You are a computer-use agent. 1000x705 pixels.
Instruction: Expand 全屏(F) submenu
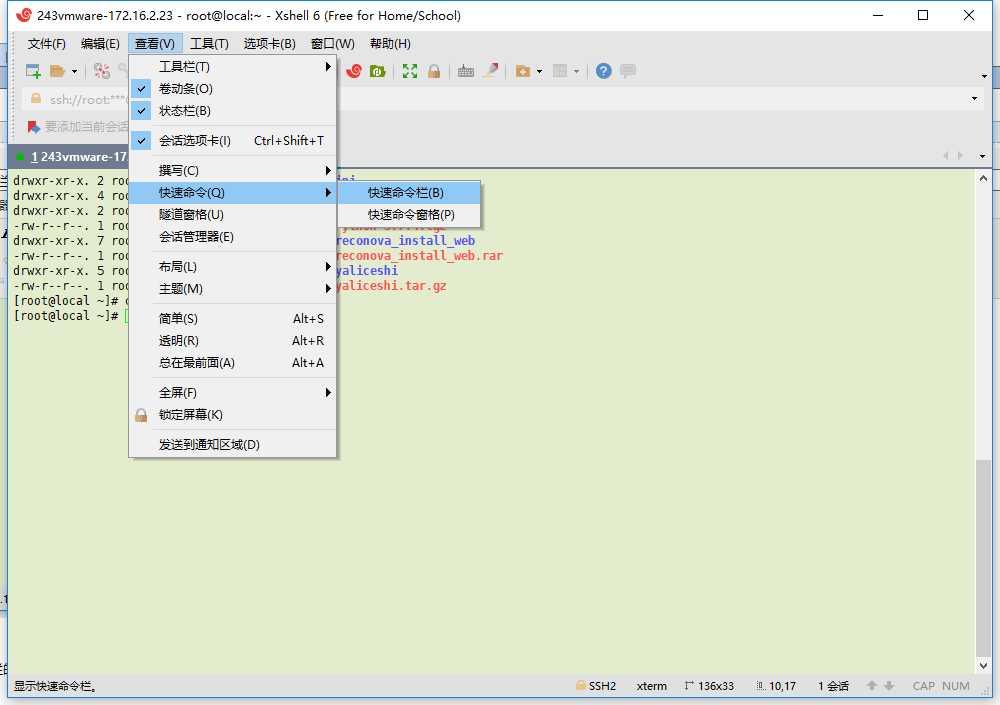(233, 392)
